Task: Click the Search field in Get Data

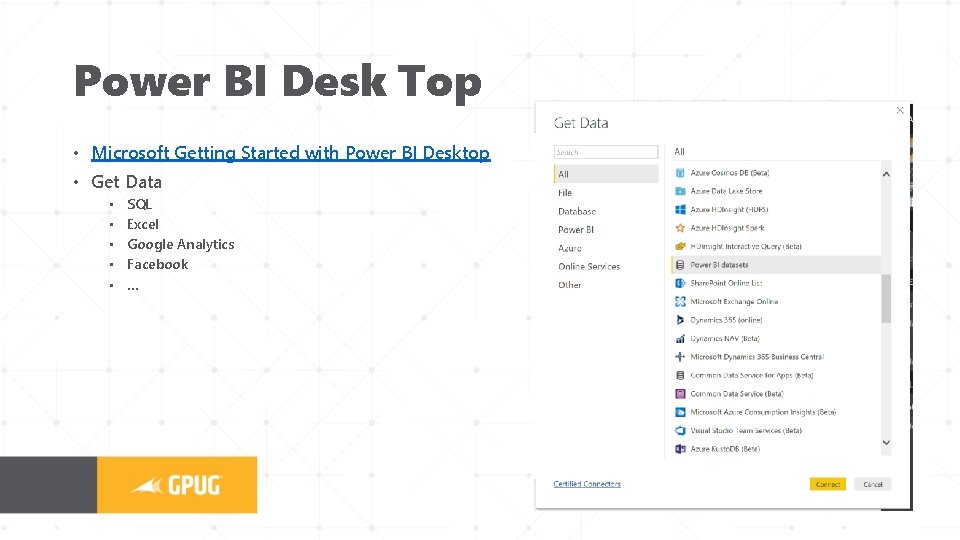Action: point(606,152)
